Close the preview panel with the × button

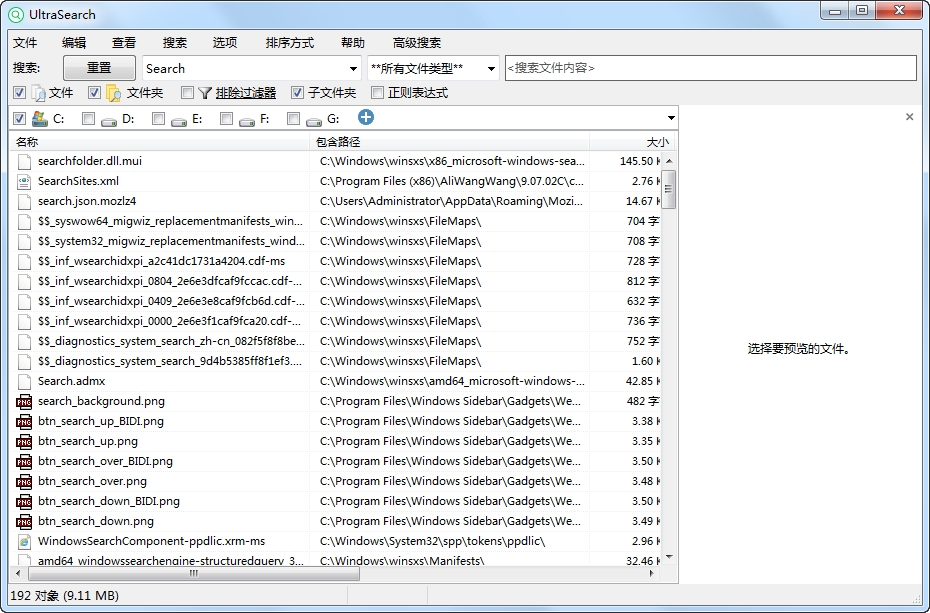point(909,116)
